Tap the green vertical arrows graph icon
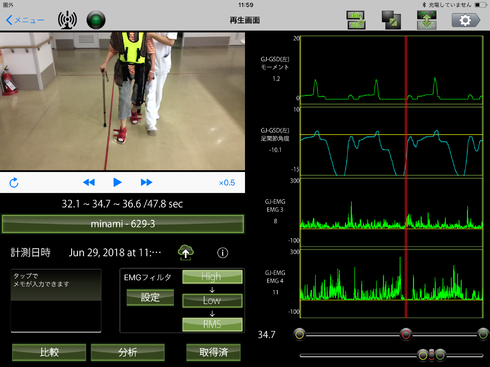Image resolution: width=490 pixels, height=367 pixels. tap(427, 20)
